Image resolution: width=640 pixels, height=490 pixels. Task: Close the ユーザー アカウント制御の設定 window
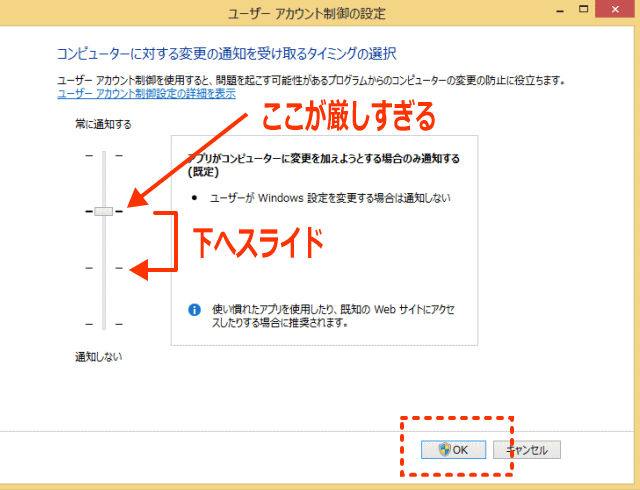[615, 9]
